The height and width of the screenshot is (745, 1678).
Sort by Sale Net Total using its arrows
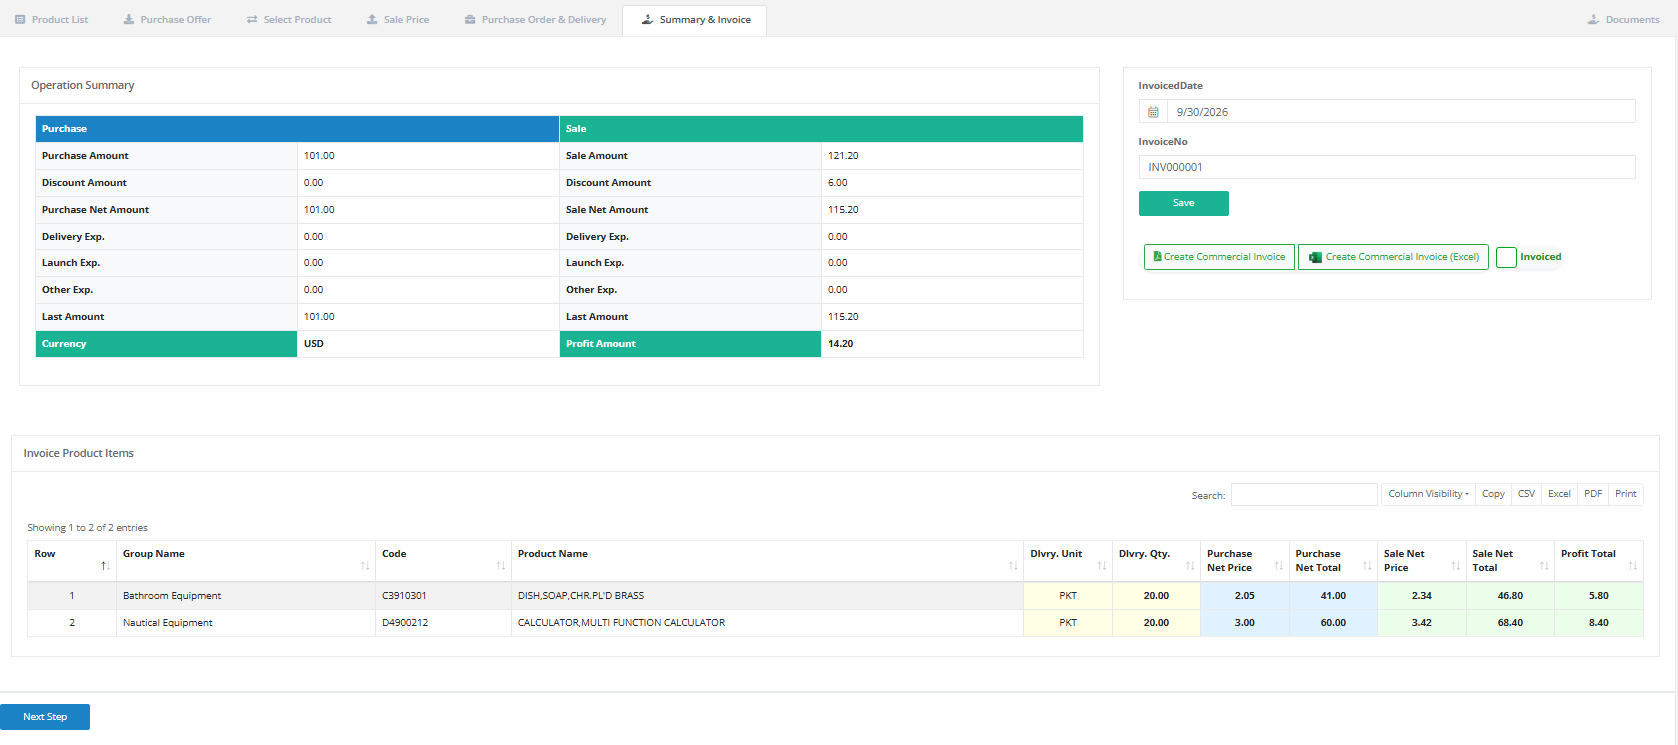coord(1544,566)
